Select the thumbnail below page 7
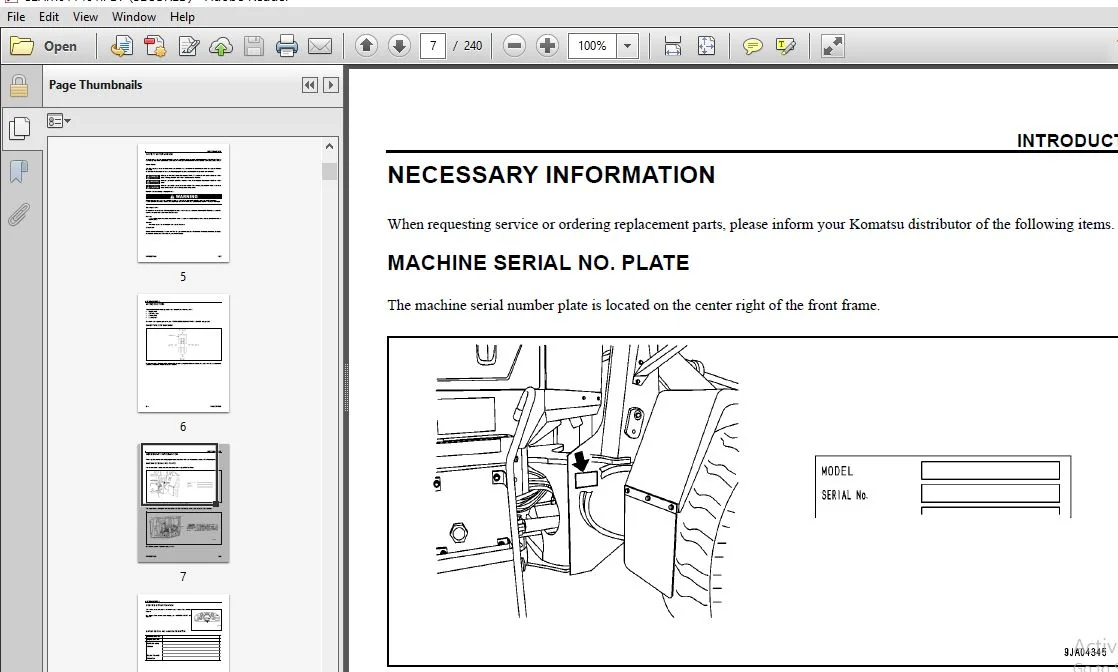 pyautogui.click(x=183, y=633)
